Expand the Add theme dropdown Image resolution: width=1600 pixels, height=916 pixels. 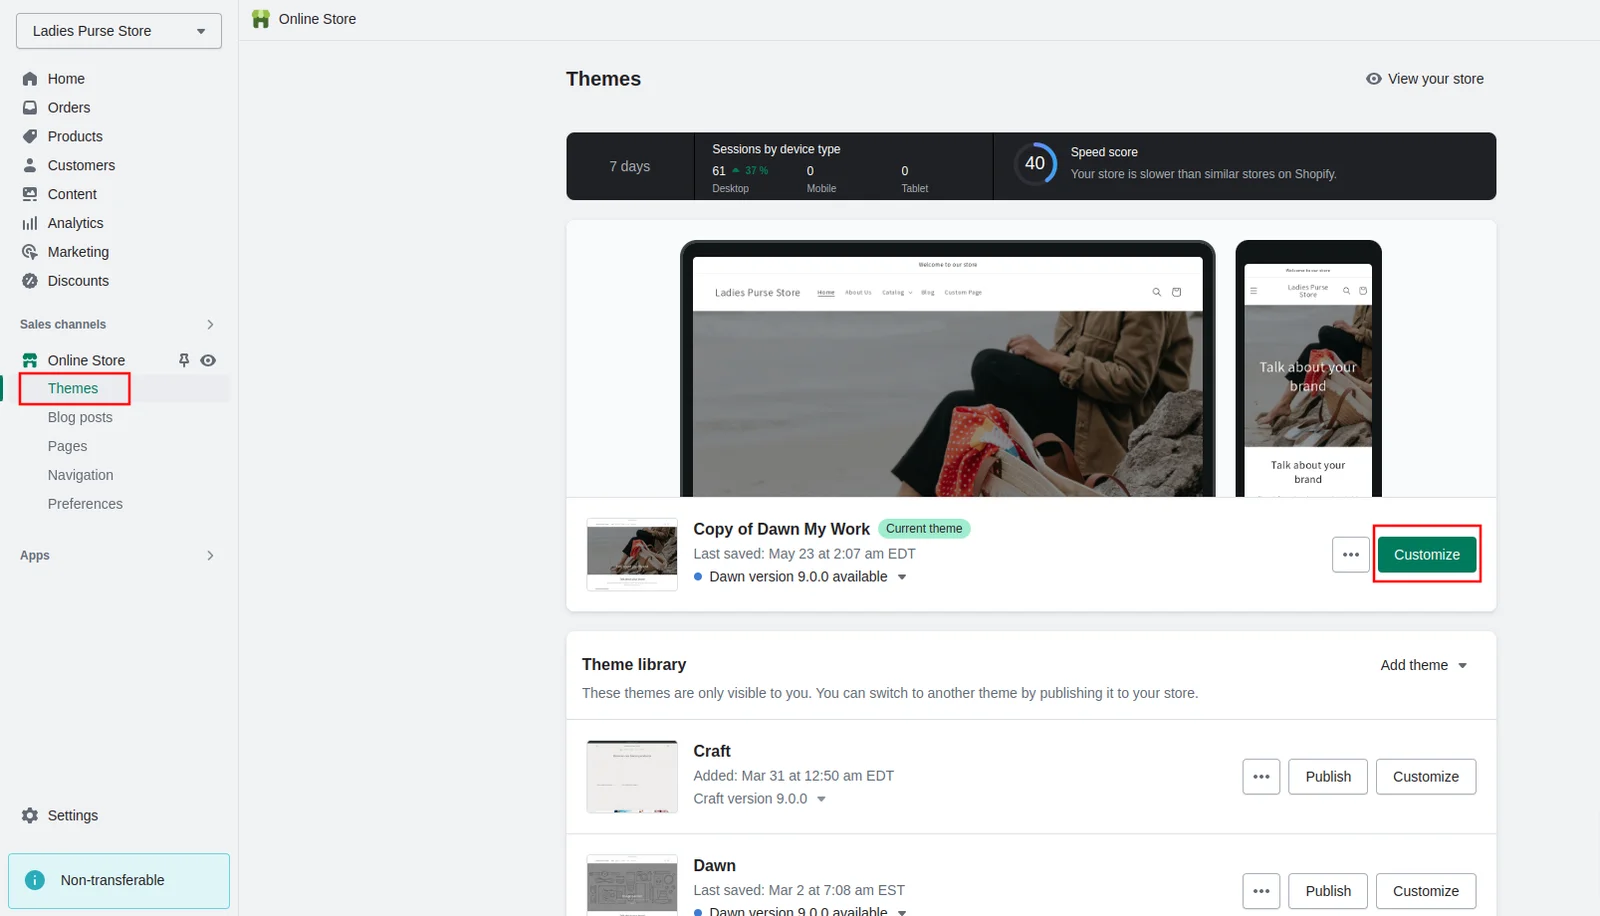[x=1423, y=665]
